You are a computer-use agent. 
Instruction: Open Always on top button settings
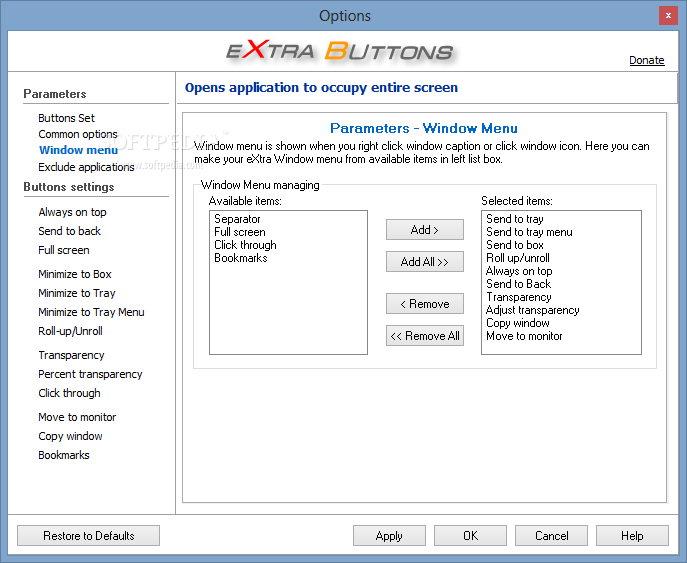click(72, 212)
